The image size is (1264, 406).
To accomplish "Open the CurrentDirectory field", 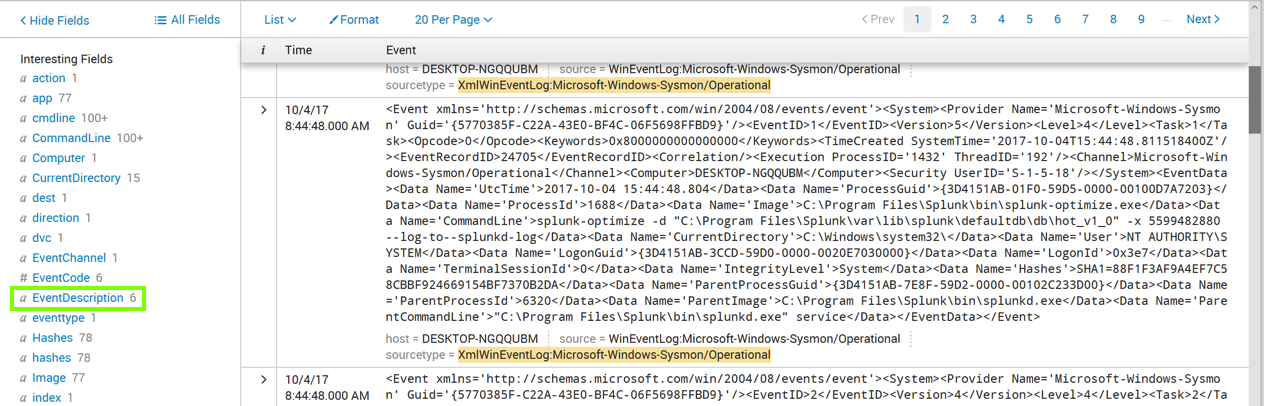I will point(76,178).
